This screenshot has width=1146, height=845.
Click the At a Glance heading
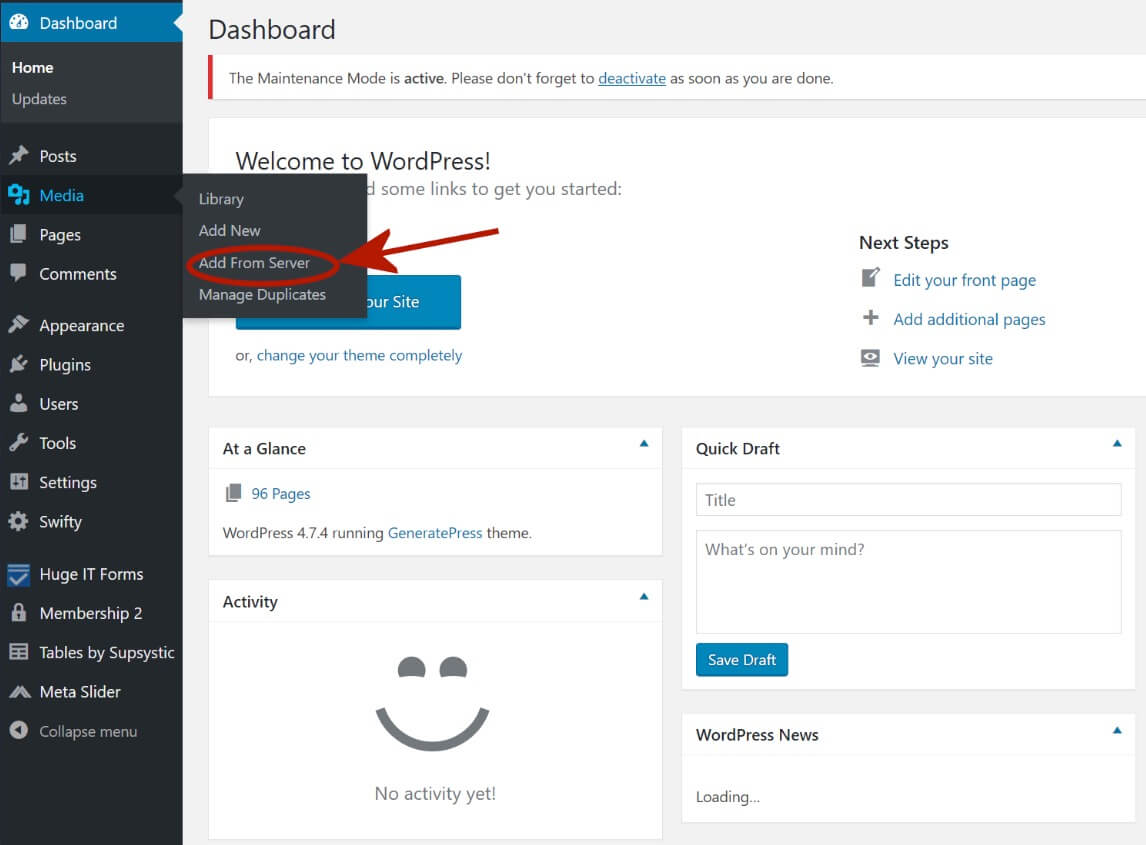[x=264, y=449]
